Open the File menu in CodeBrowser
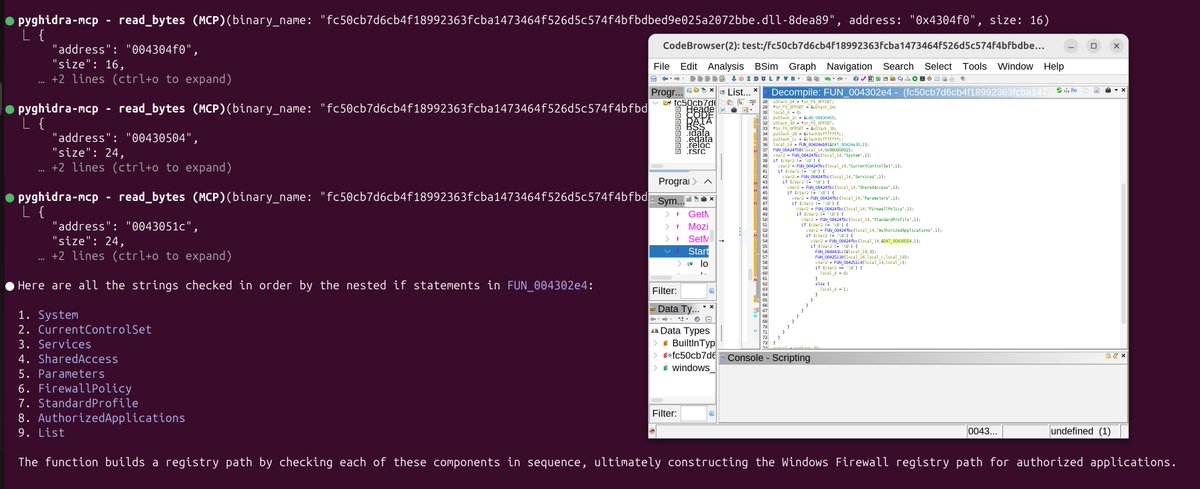The image size is (1200, 489). tap(661, 66)
